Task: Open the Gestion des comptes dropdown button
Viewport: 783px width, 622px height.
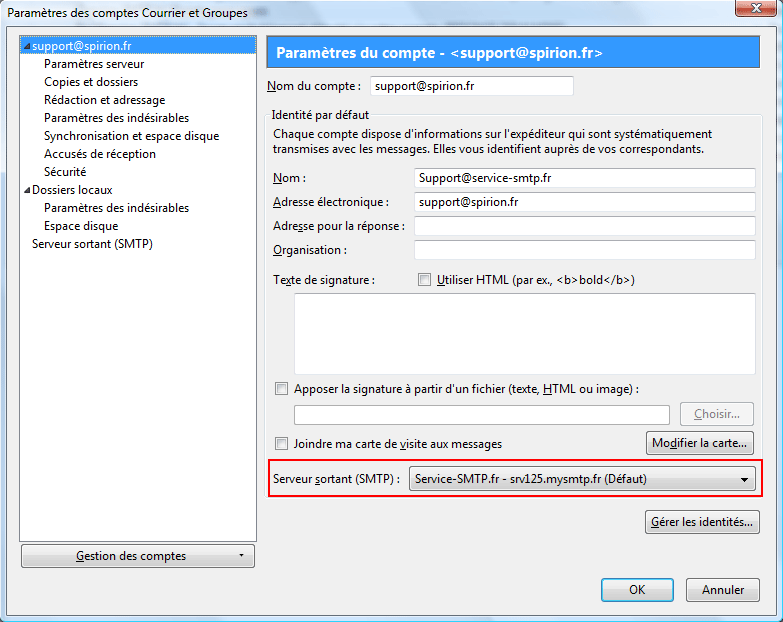Action: click(x=138, y=556)
